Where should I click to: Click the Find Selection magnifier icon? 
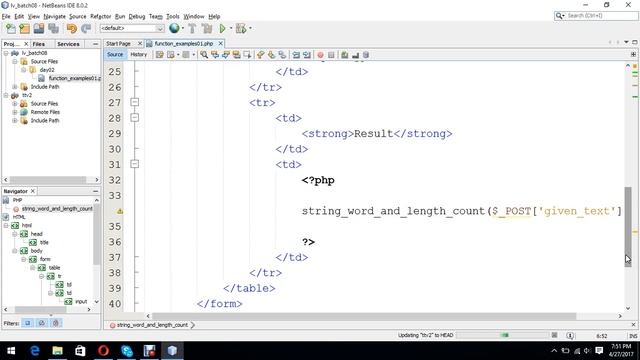(204, 55)
